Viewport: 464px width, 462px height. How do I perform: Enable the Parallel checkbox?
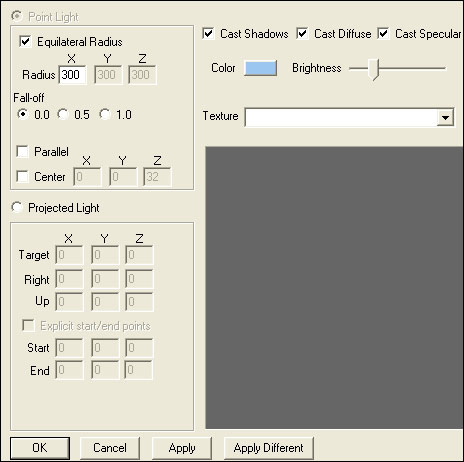pos(22,152)
